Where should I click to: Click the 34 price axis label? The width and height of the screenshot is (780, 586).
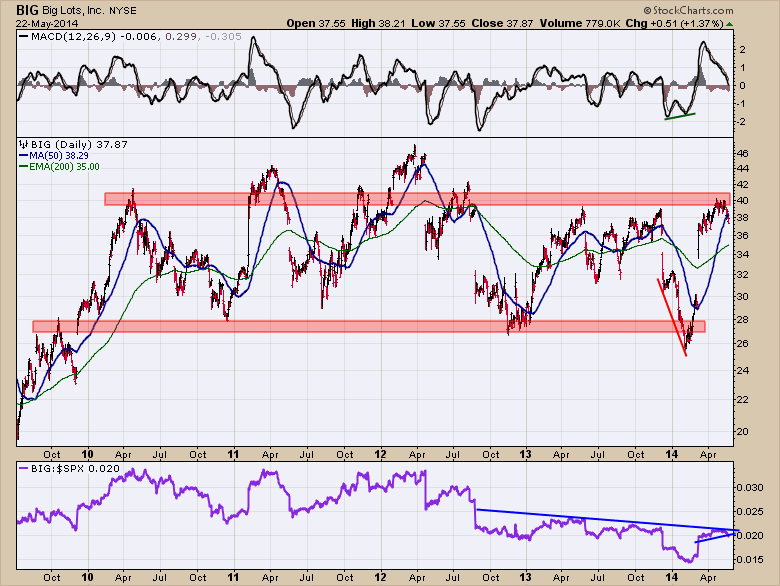click(x=742, y=254)
